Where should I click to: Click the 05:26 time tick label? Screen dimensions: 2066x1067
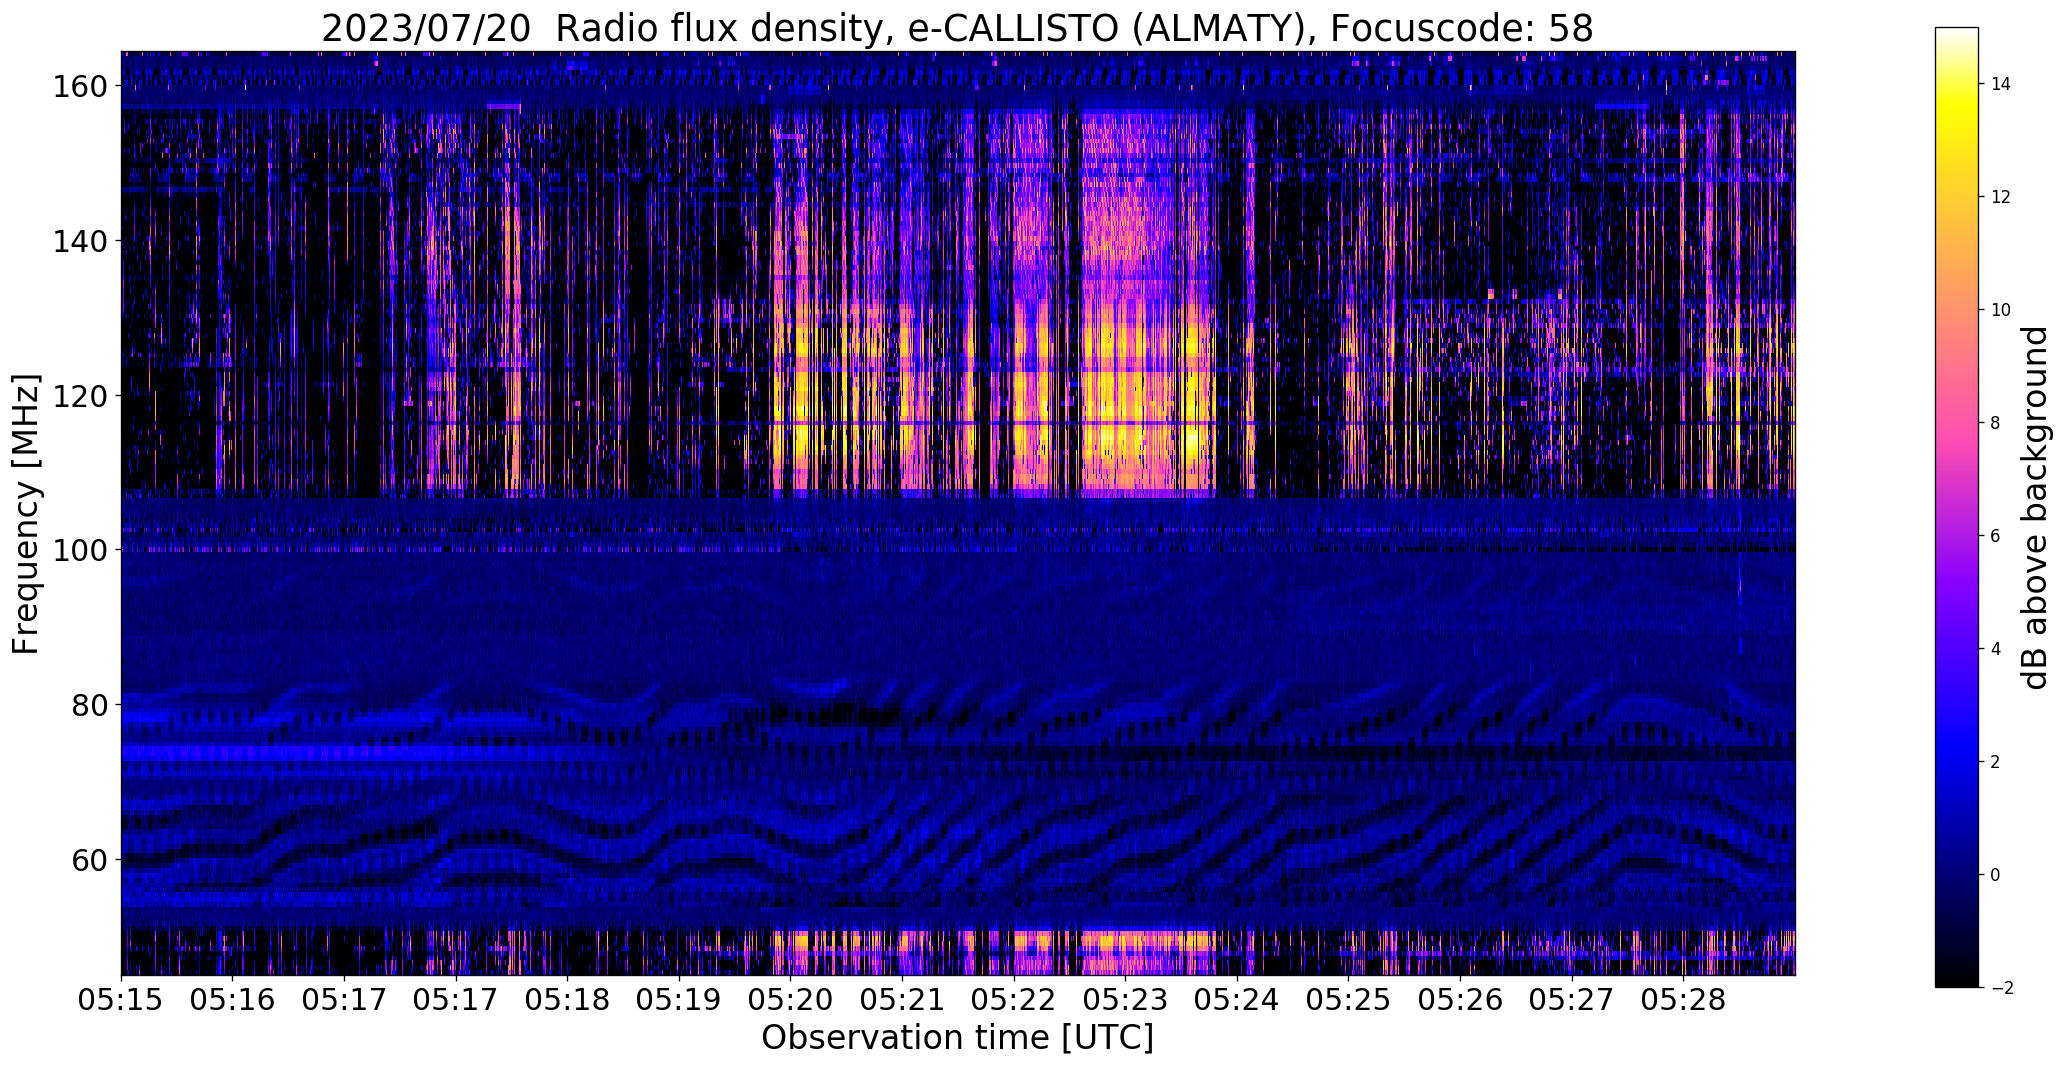click(x=1460, y=1000)
